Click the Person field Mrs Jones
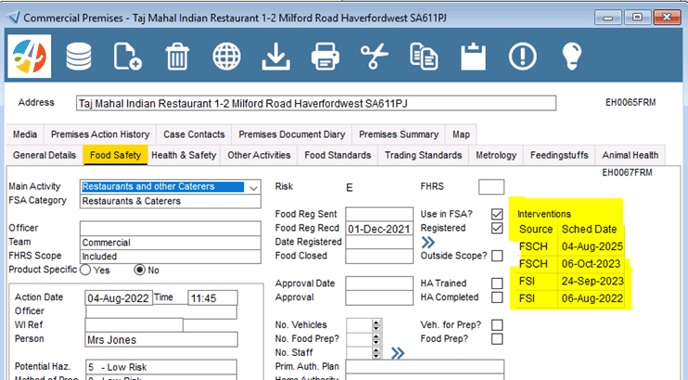Image resolution: width=688 pixels, height=380 pixels. [x=161, y=340]
